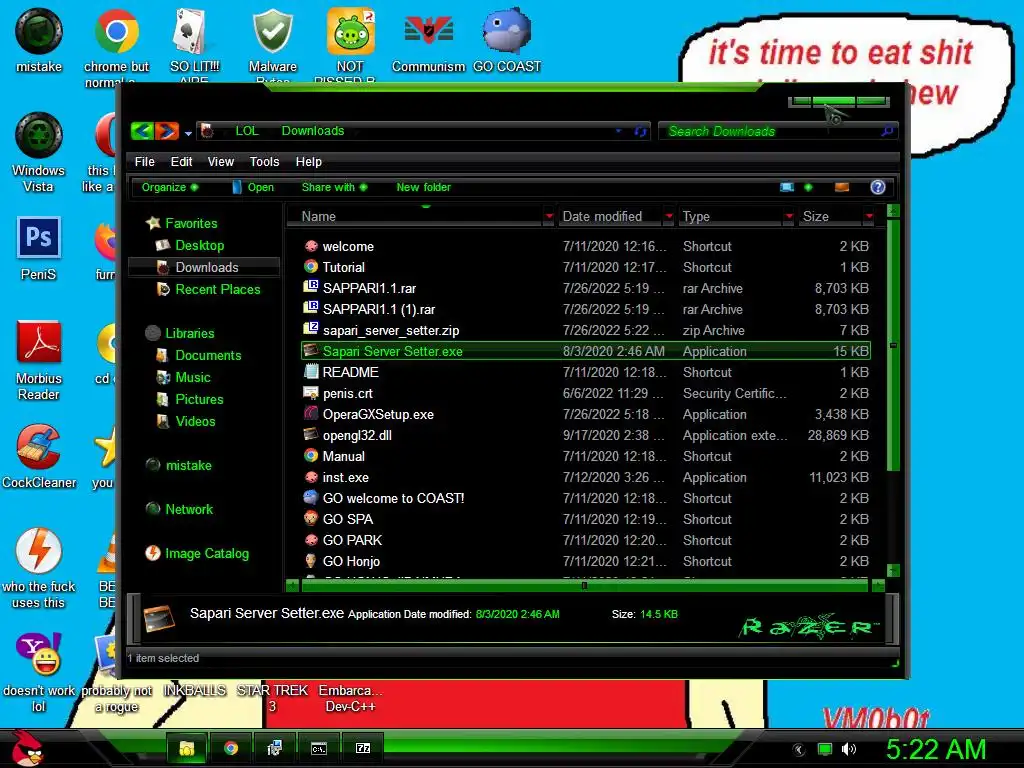Click the Search Downloads input field

pos(771,131)
